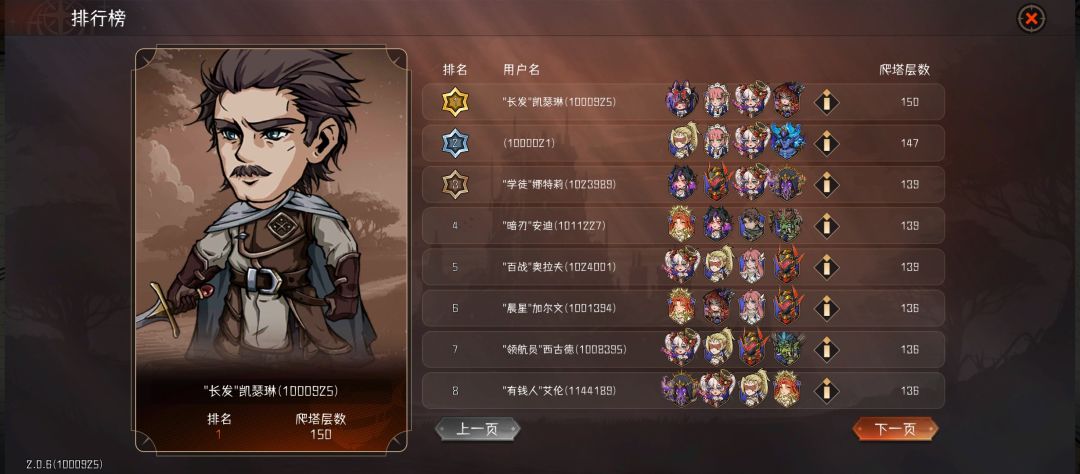Go to previous page with 上一页
Screen dimensions: 1080x474
(x=477, y=429)
